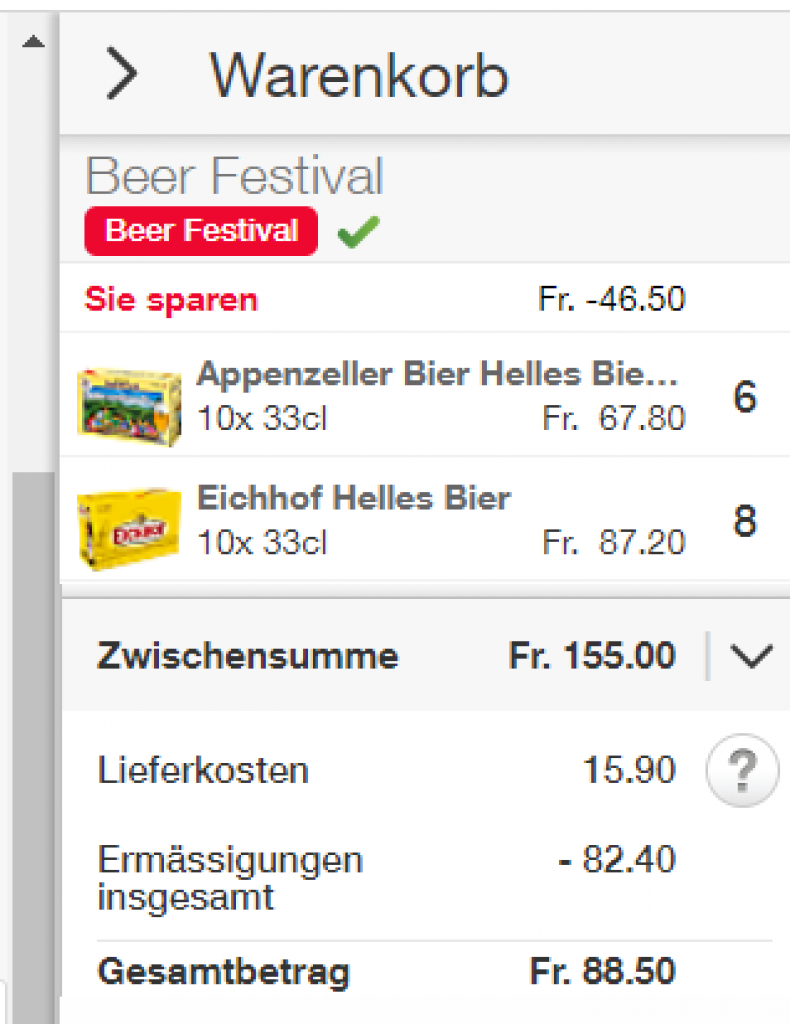Image resolution: width=790 pixels, height=1024 pixels.
Task: Change the Eichhof quantity of 8
Action: click(745, 522)
